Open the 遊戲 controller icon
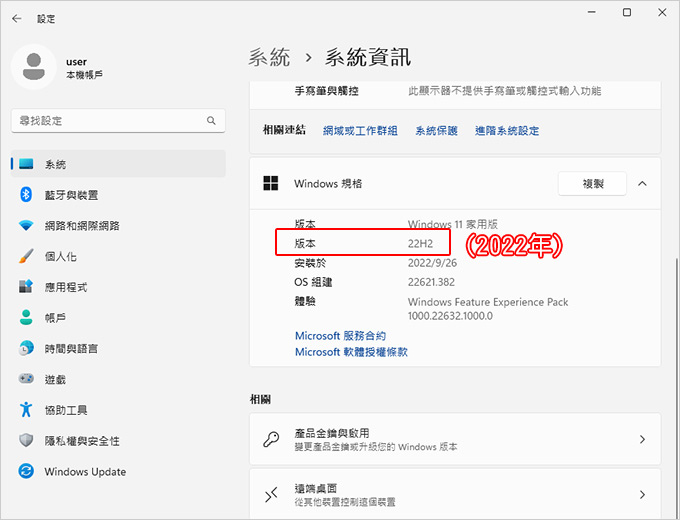This screenshot has width=680, height=520. pos(26,379)
